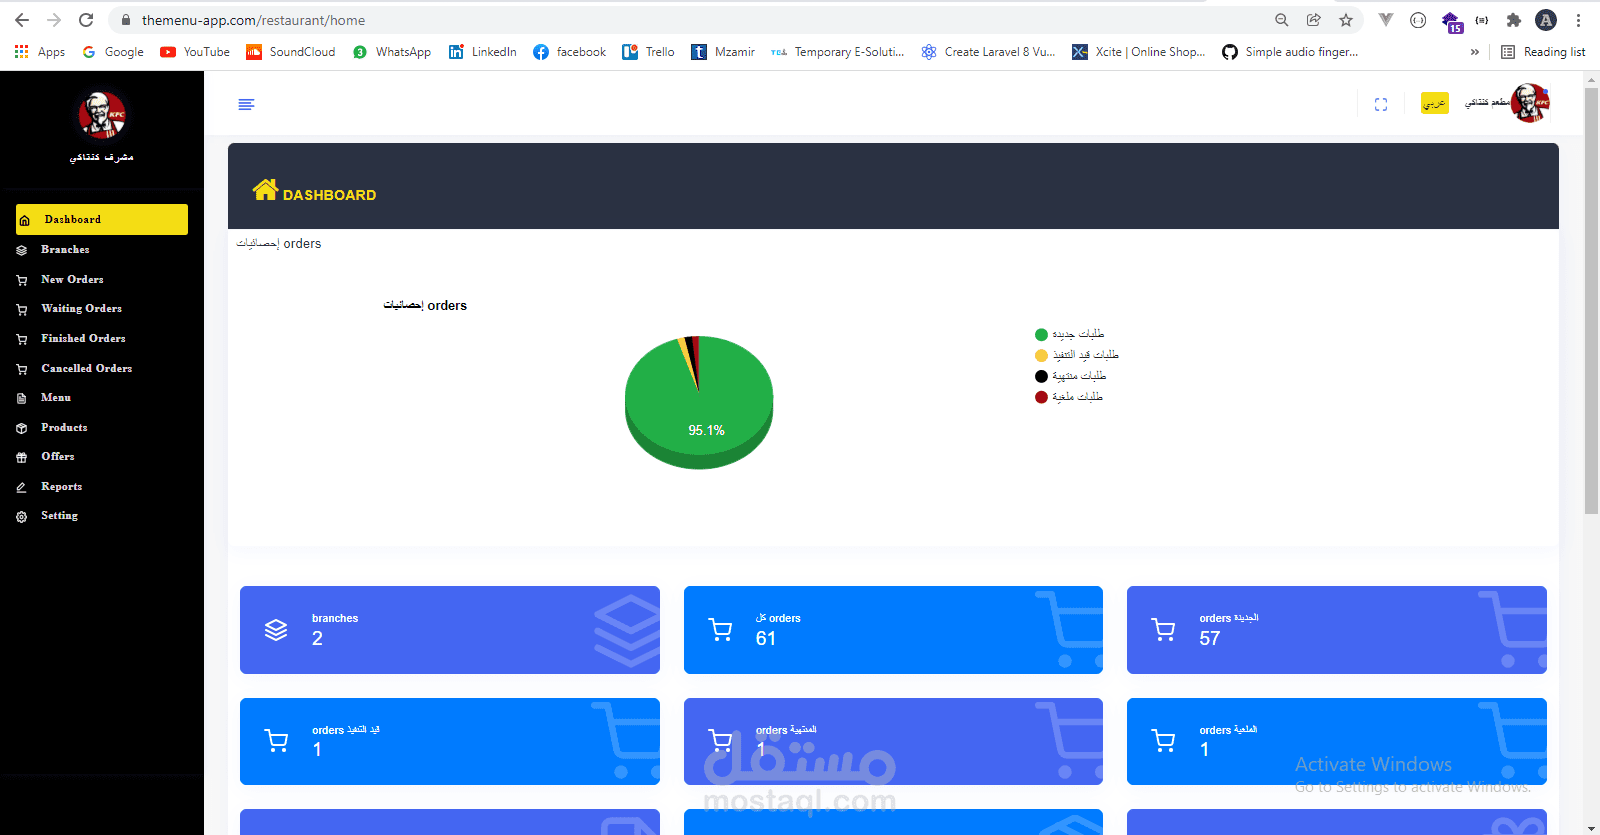The width and height of the screenshot is (1600, 835).
Task: Open the Dashboard menu item
Action: (x=102, y=219)
